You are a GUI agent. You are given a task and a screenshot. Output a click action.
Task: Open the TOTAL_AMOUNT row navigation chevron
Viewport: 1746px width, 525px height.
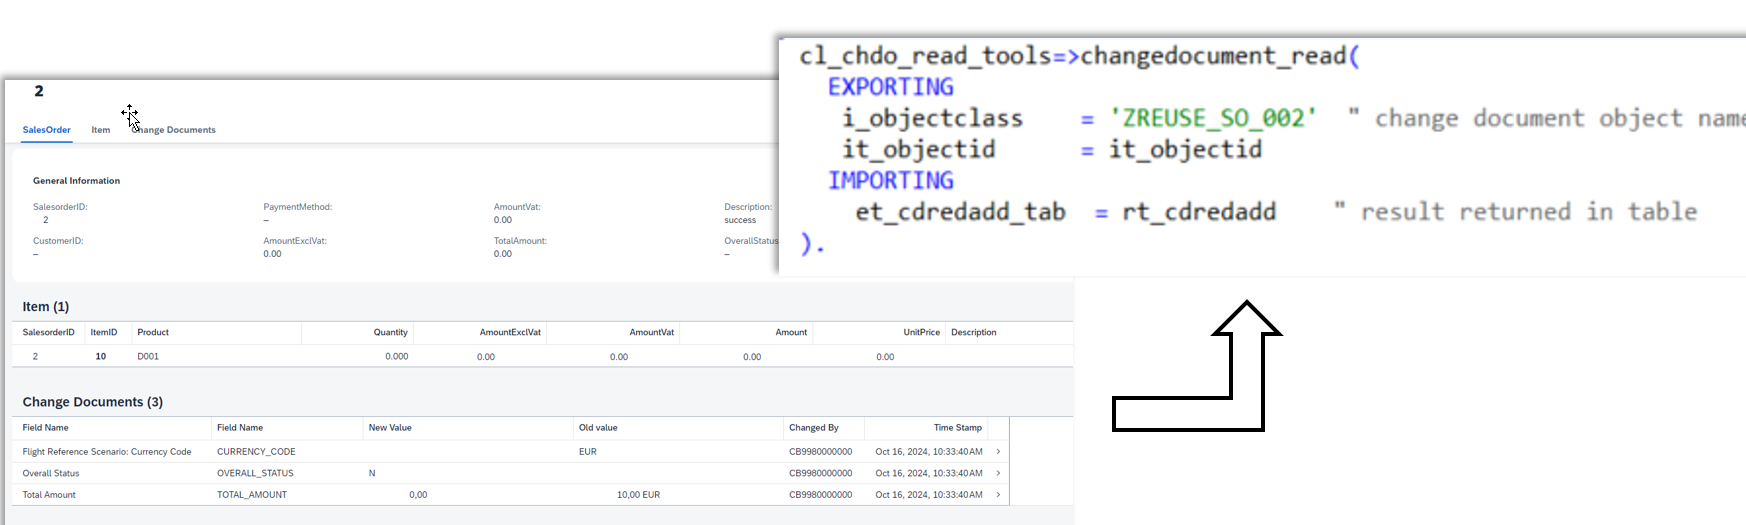tap(998, 495)
